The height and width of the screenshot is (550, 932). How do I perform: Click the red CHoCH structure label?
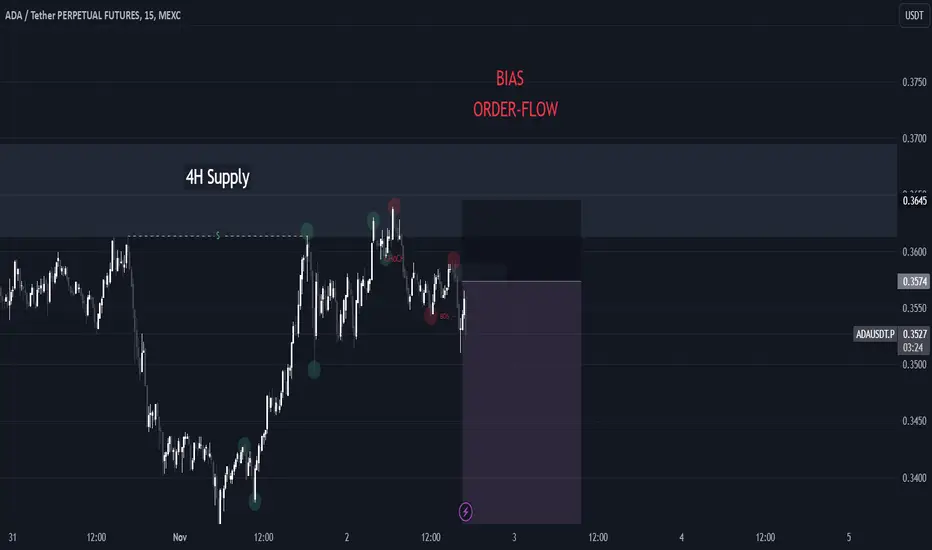394,259
